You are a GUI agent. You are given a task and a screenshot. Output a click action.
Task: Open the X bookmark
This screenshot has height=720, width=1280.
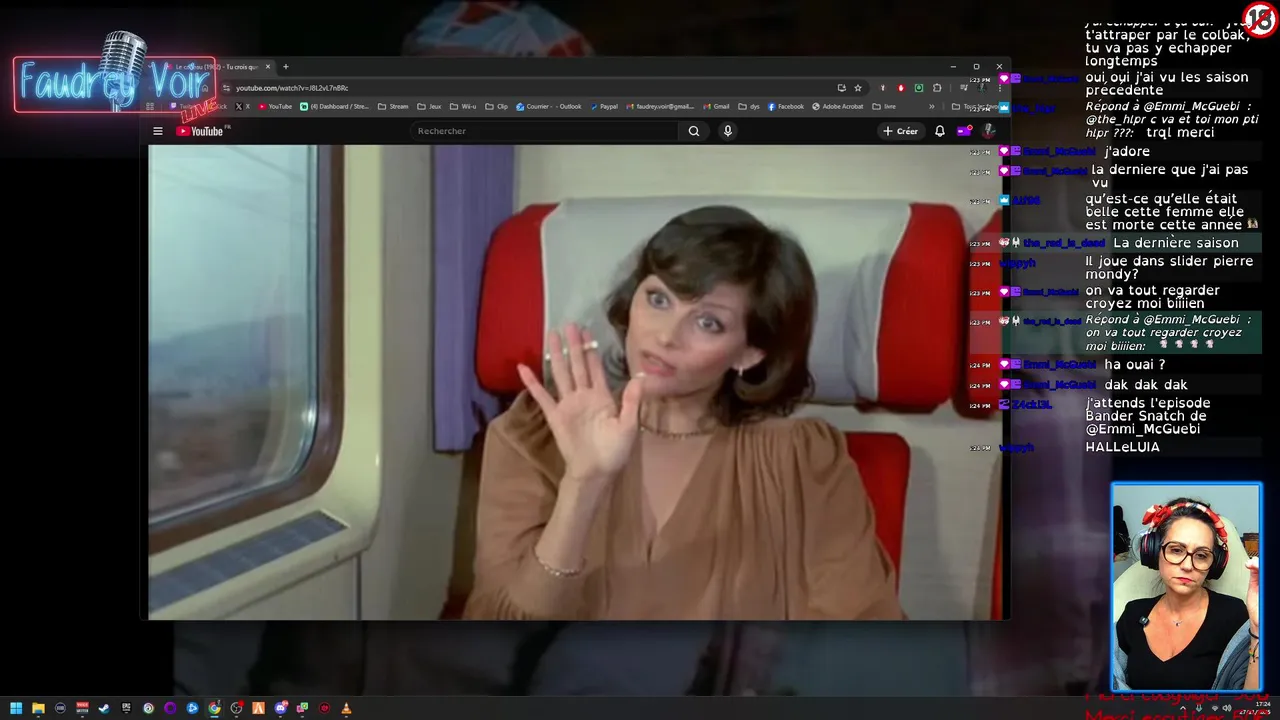click(244, 106)
